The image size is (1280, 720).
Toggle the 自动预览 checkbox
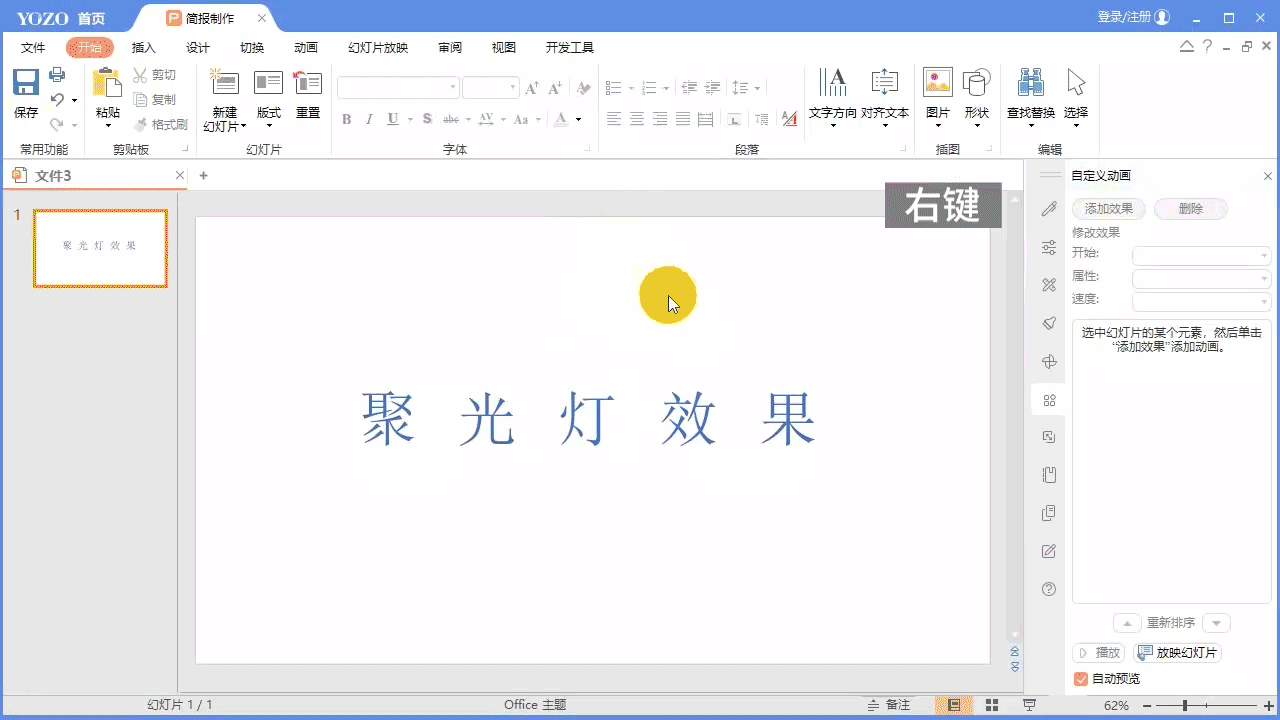pos(1081,679)
